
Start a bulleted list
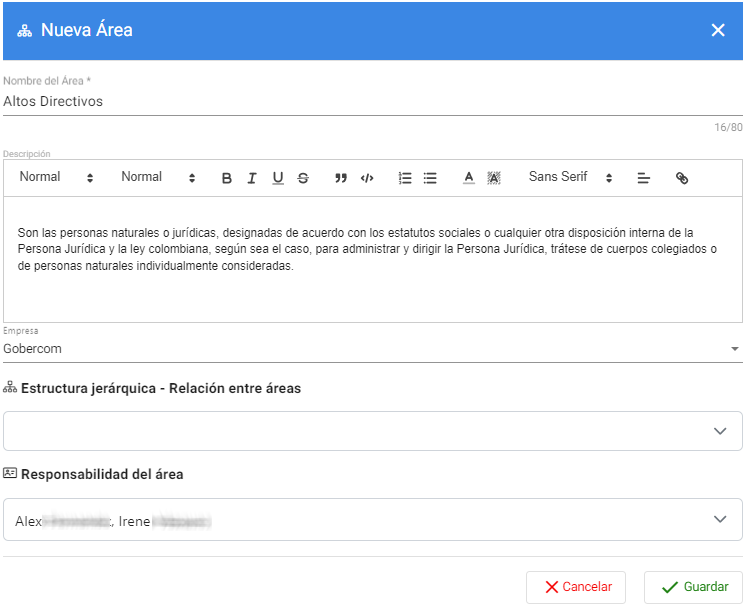[430, 178]
